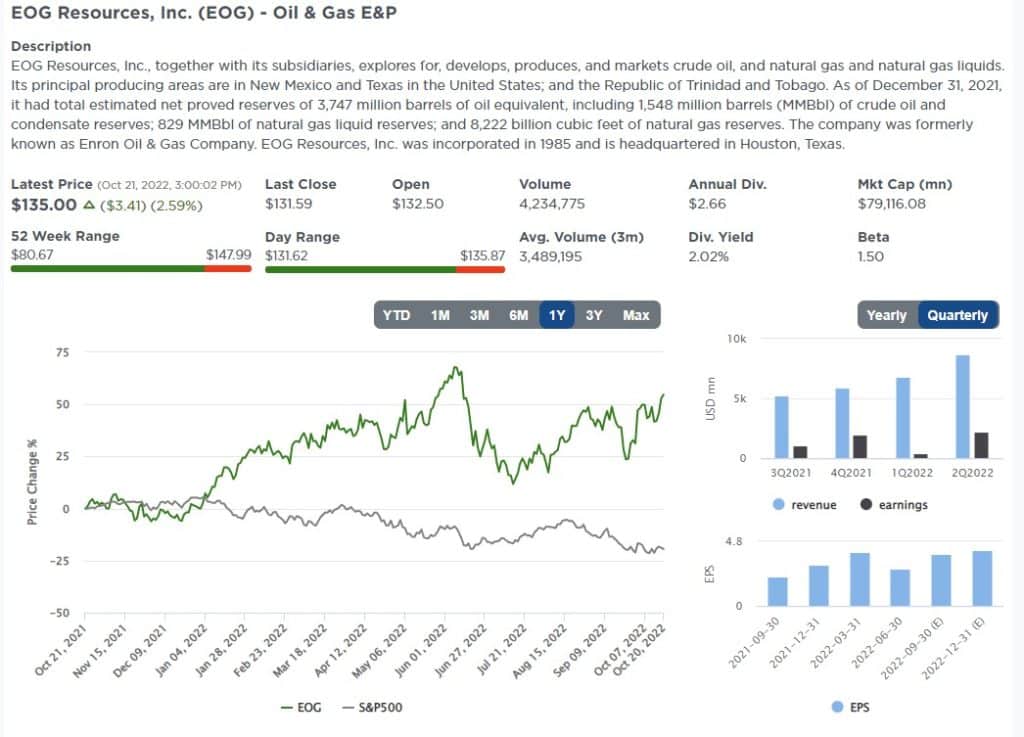This screenshot has height=737, width=1024.
Task: Click the 2022-03-31 EPS bar
Action: click(859, 580)
